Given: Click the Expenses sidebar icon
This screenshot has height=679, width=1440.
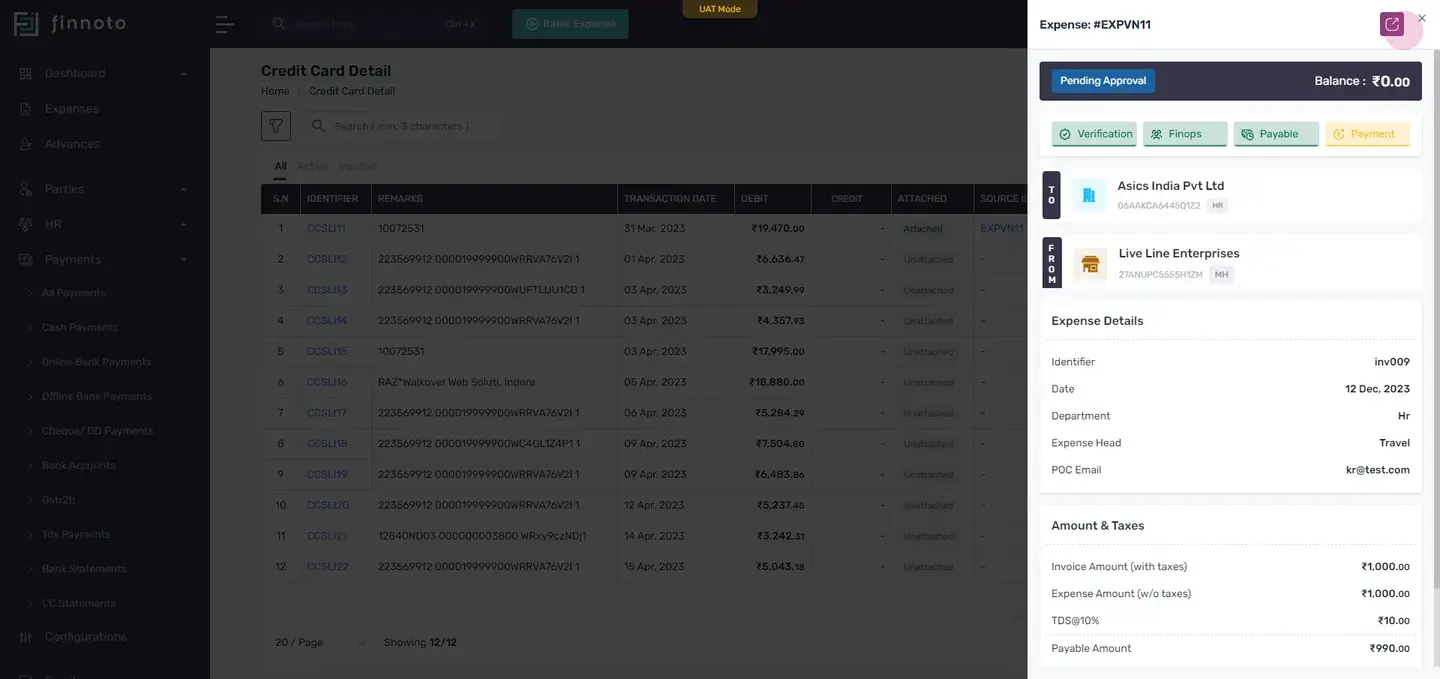Looking at the screenshot, I should (x=26, y=108).
